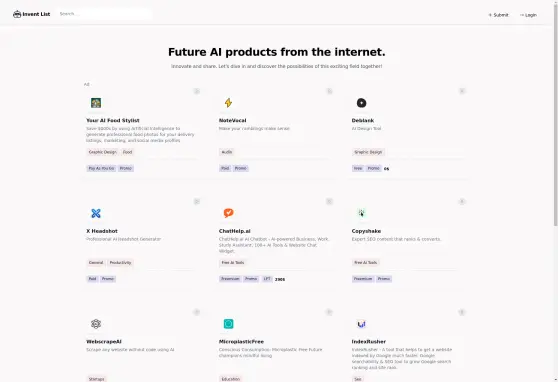558x382 pixels.
Task: Toggle bookmark icon on Copyshake card
Action: click(462, 202)
